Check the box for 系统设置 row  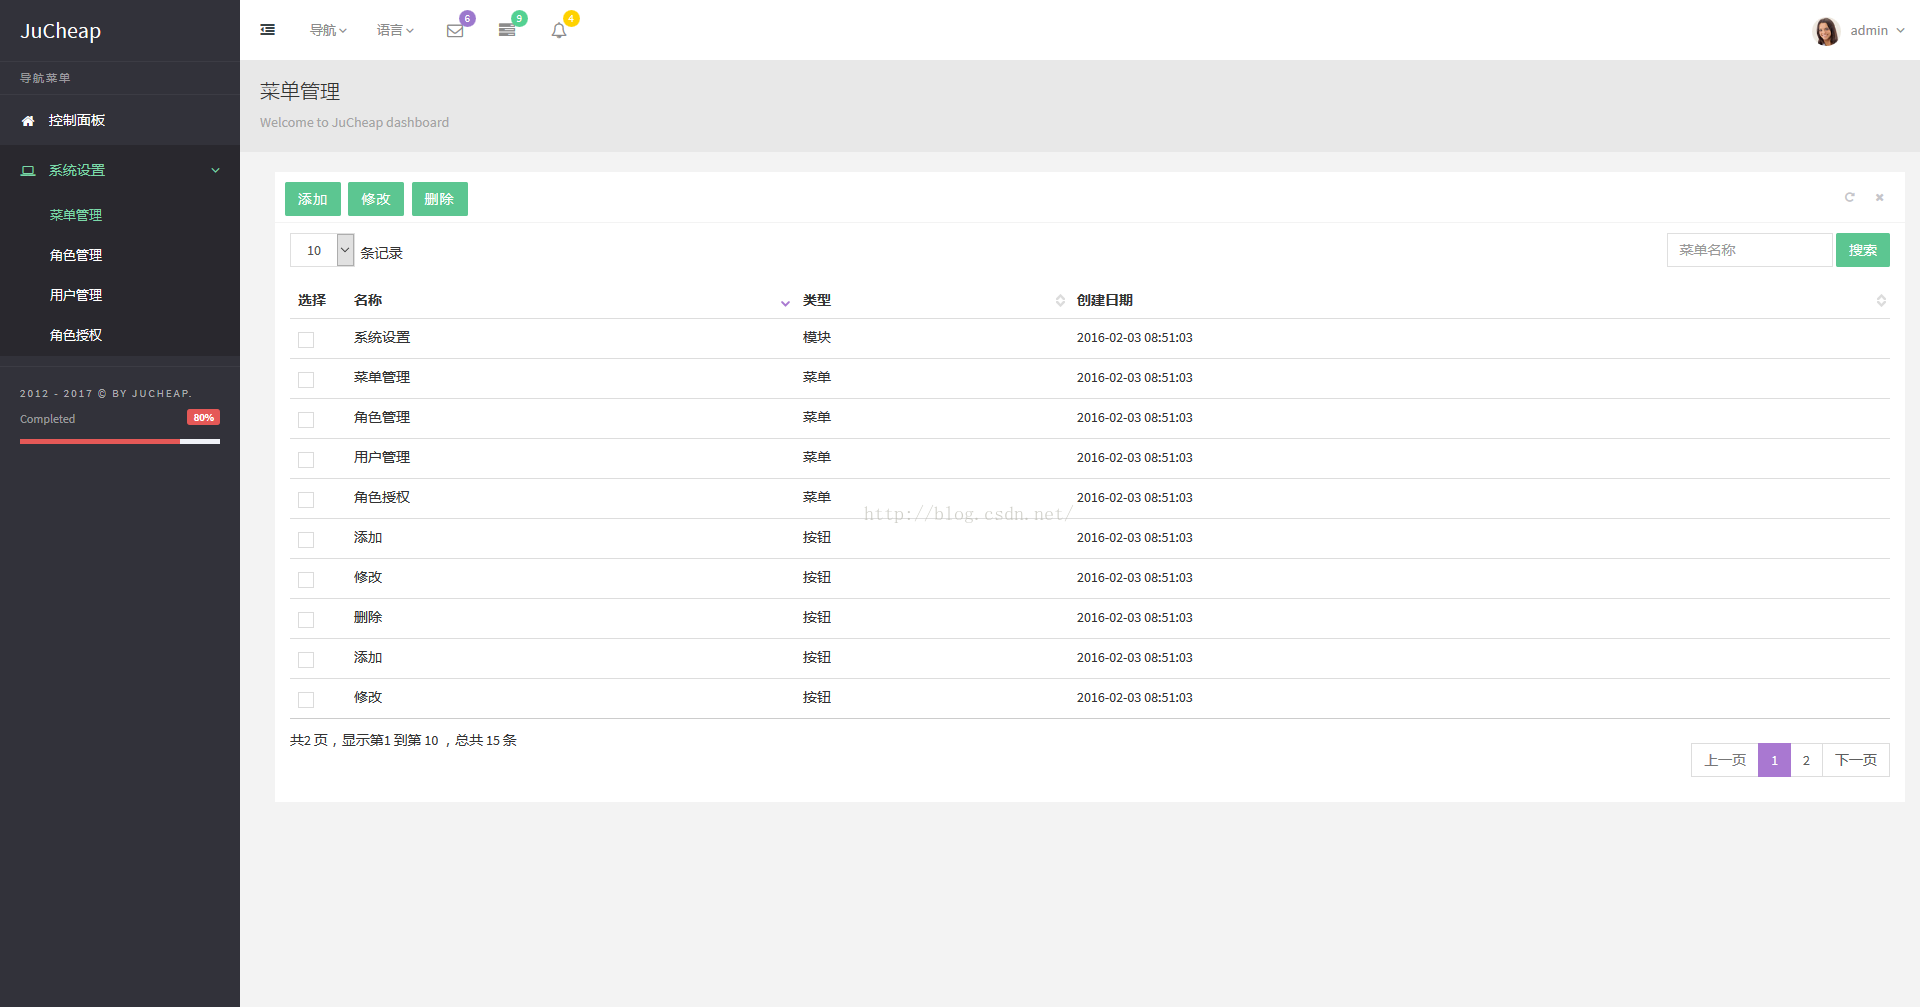pos(306,340)
